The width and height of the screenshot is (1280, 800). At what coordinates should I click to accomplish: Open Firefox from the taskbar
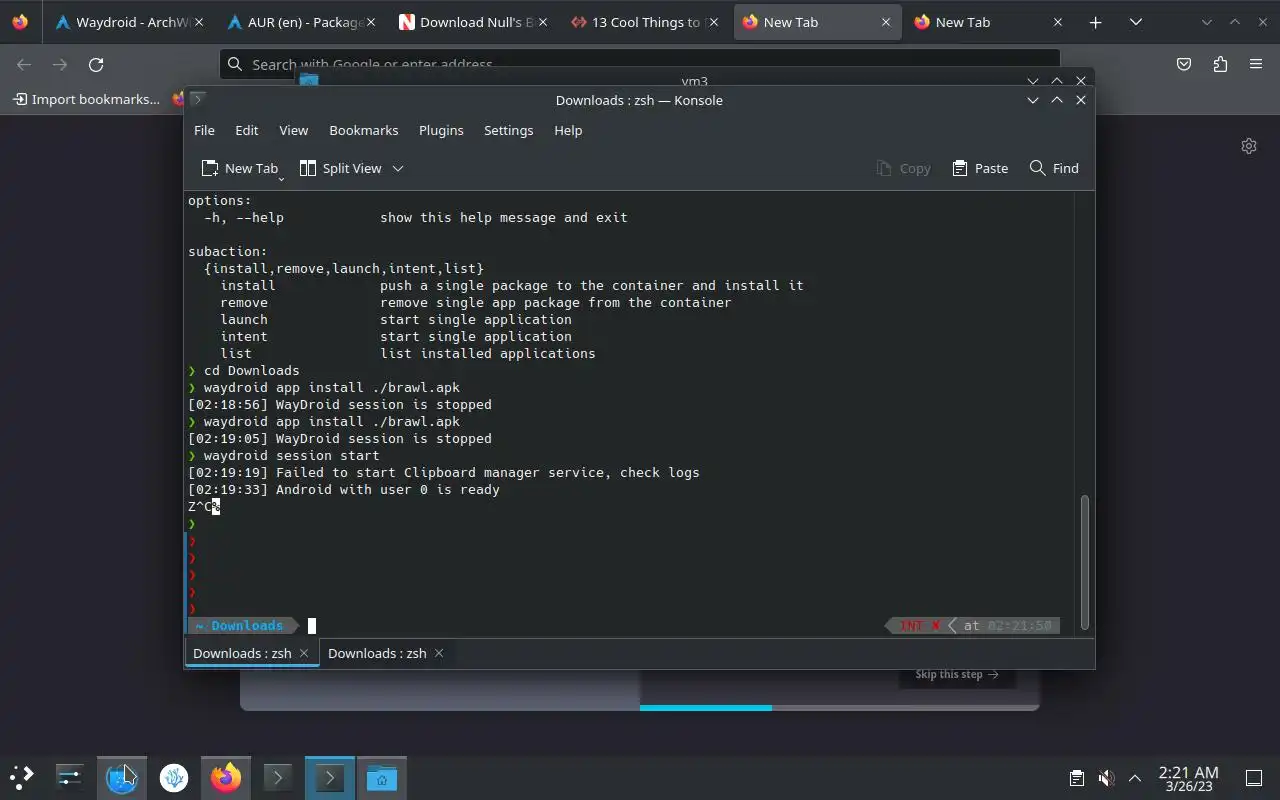coord(226,777)
